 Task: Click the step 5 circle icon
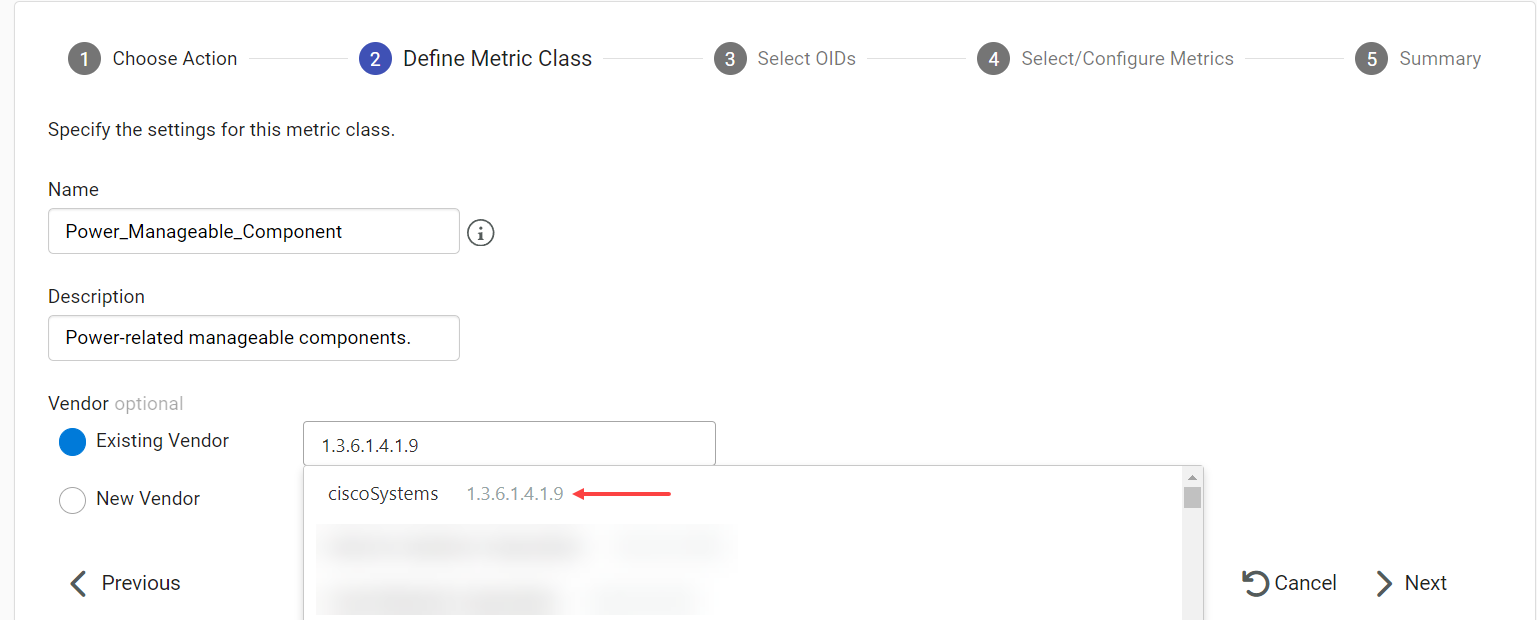pyautogui.click(x=1371, y=59)
